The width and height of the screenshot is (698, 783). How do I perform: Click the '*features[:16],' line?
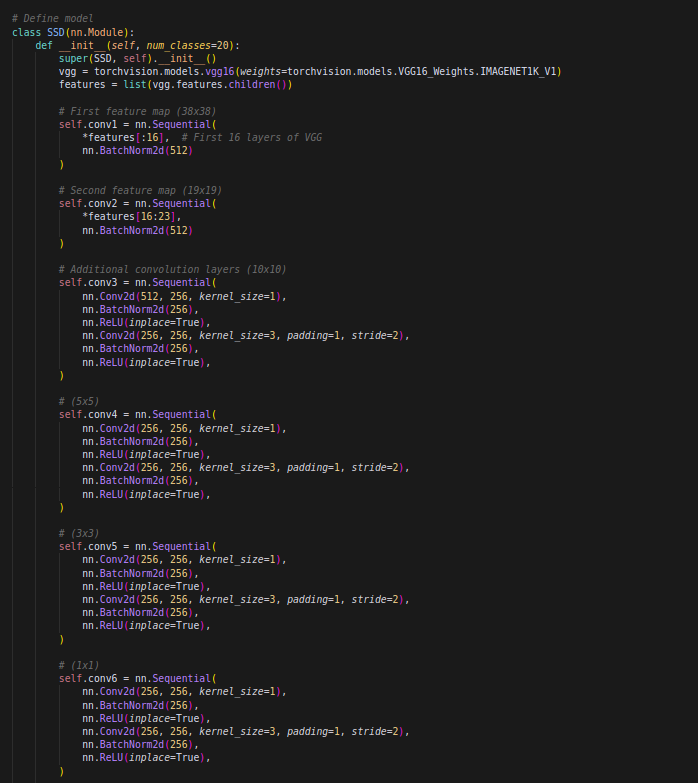pos(126,137)
